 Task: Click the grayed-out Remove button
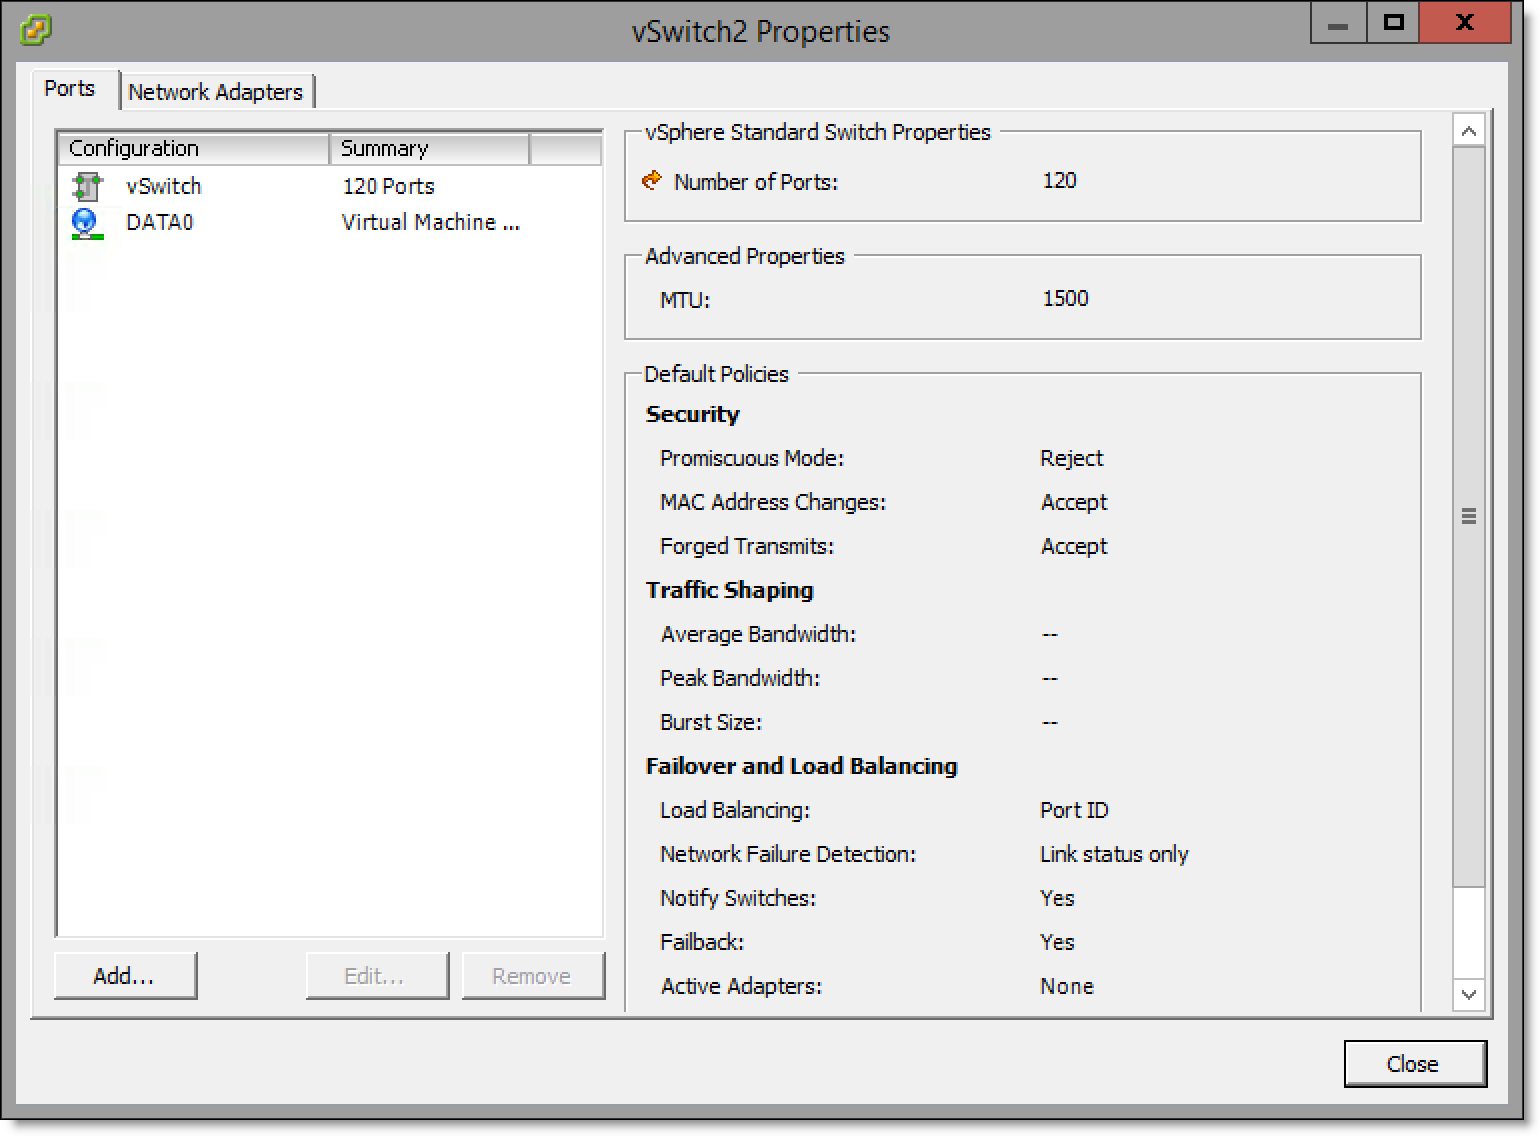tap(532, 976)
